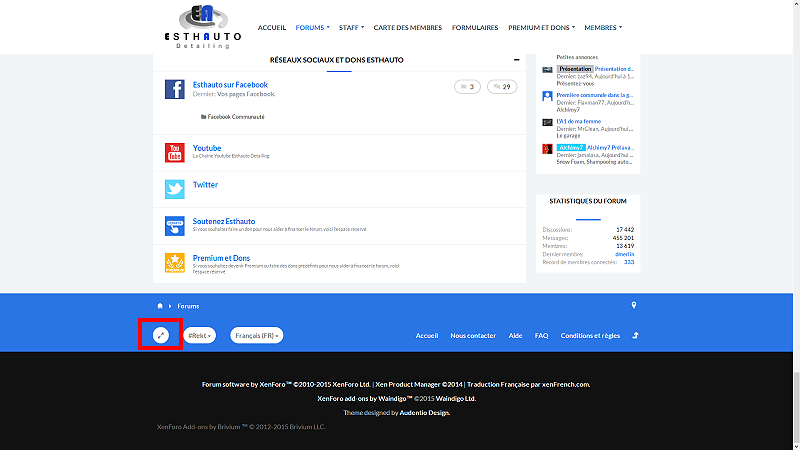
Task: Expand the Membres menu in navigation
Action: (602, 28)
